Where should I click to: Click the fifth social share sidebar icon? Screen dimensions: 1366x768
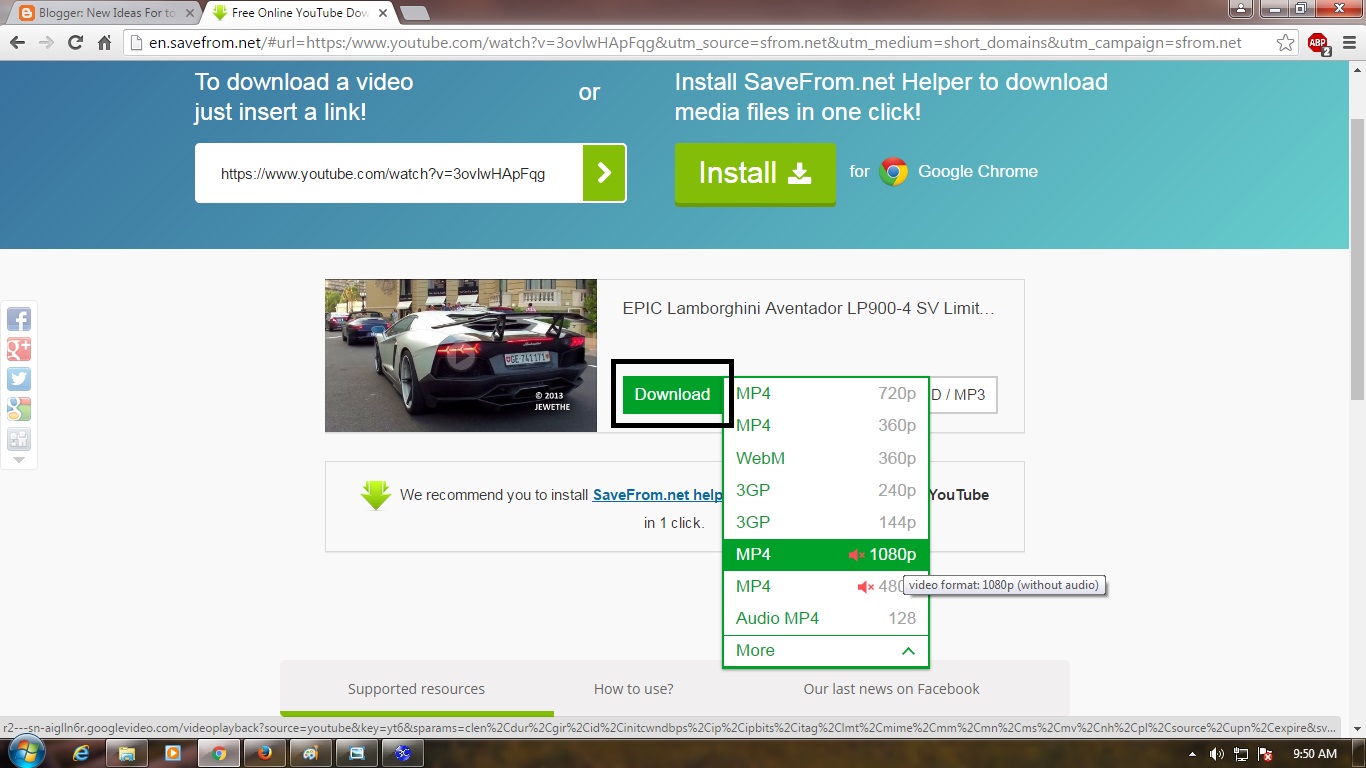pyautogui.click(x=19, y=439)
